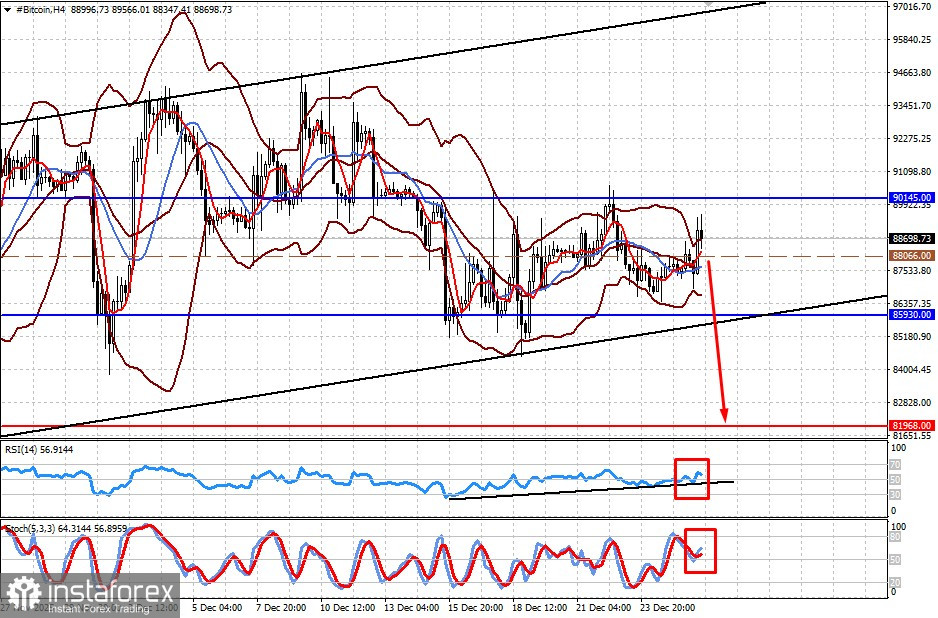Click the 13 Dec 04:00 time label
This screenshot has width=938, height=618.
(x=411, y=607)
